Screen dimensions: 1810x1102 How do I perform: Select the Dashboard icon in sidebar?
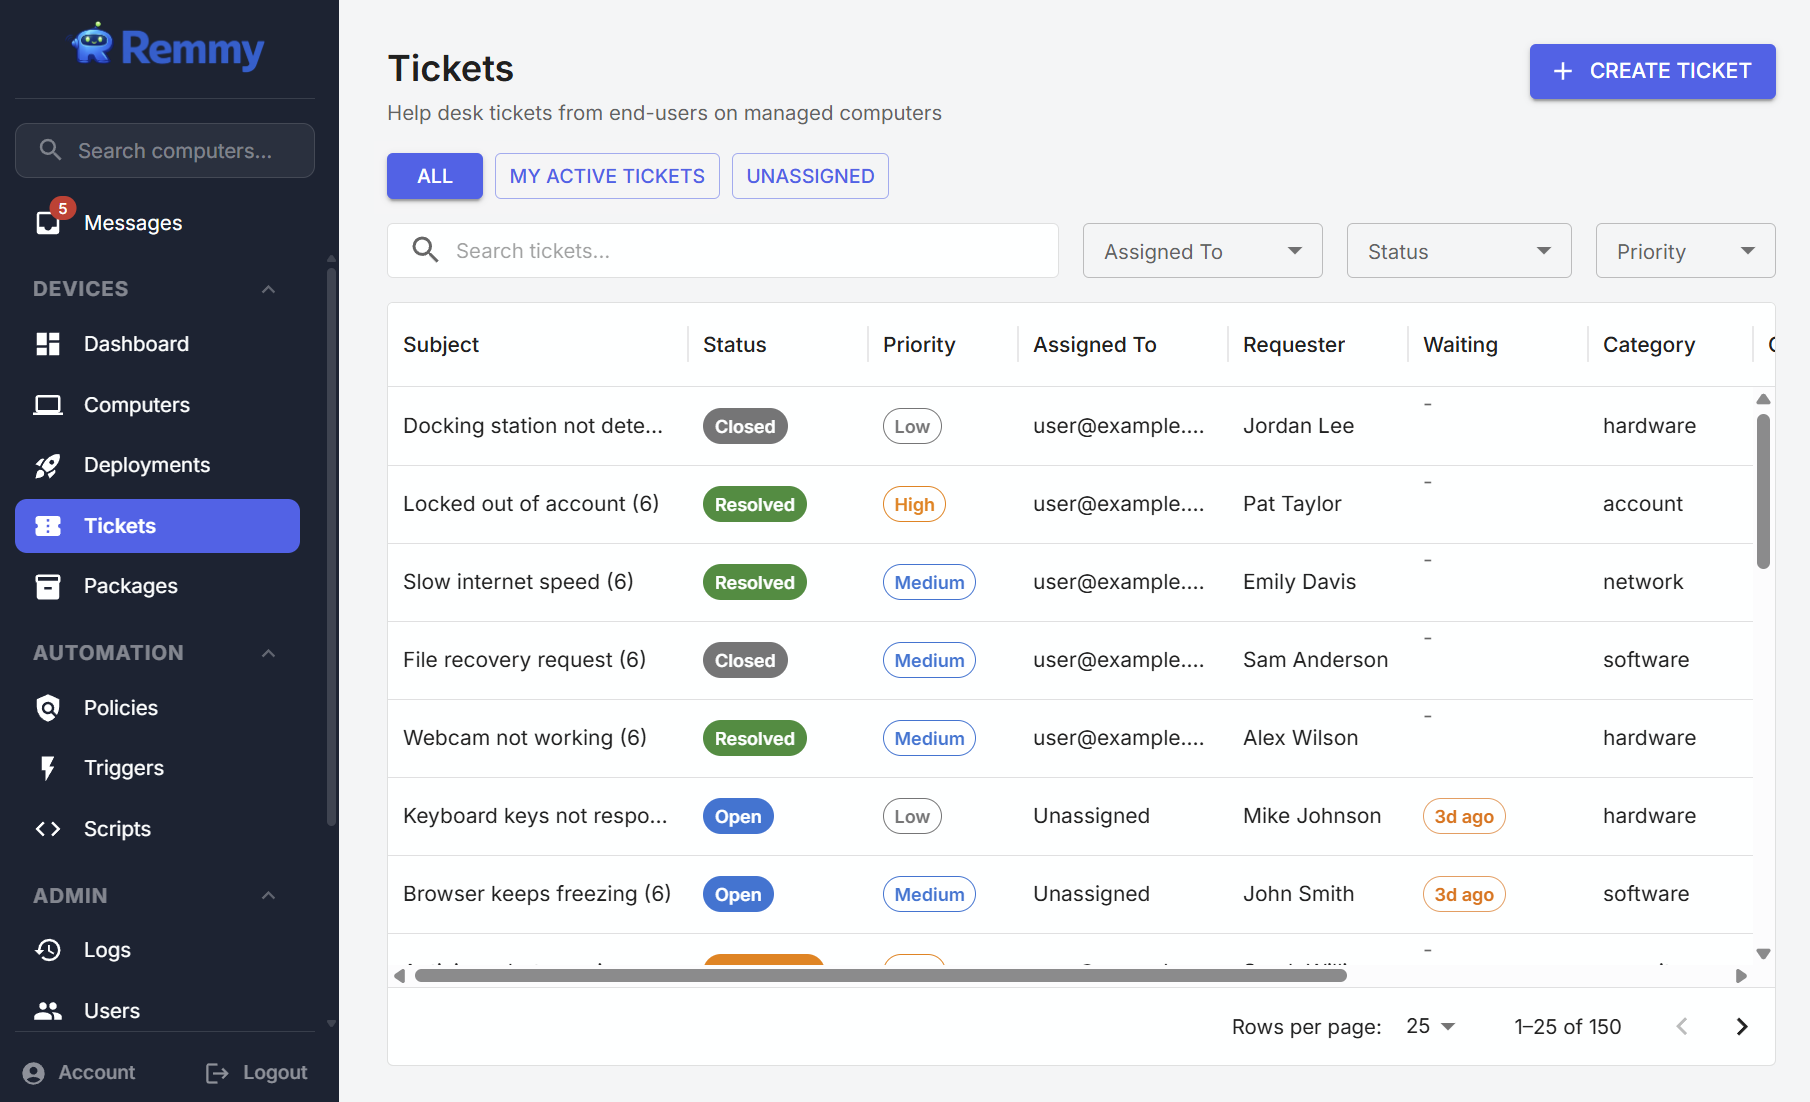(x=48, y=343)
